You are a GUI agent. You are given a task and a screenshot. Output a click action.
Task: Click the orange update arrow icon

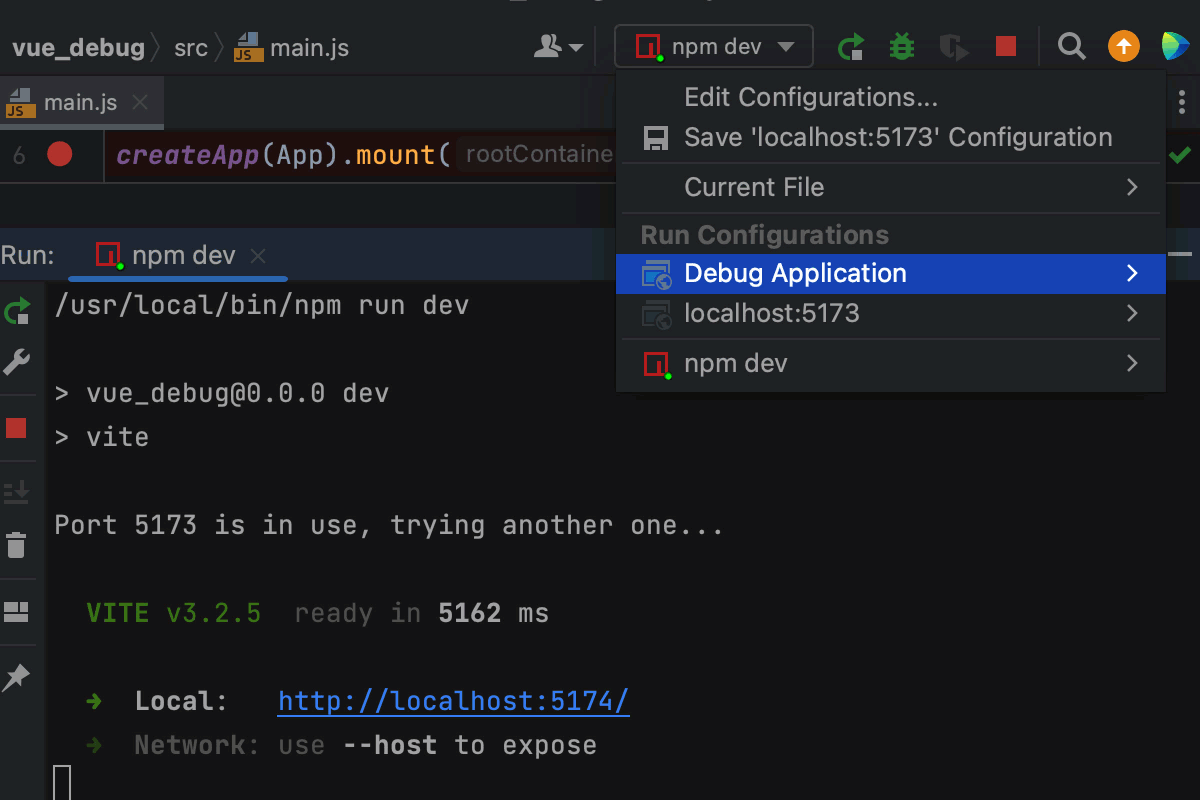[1124, 47]
